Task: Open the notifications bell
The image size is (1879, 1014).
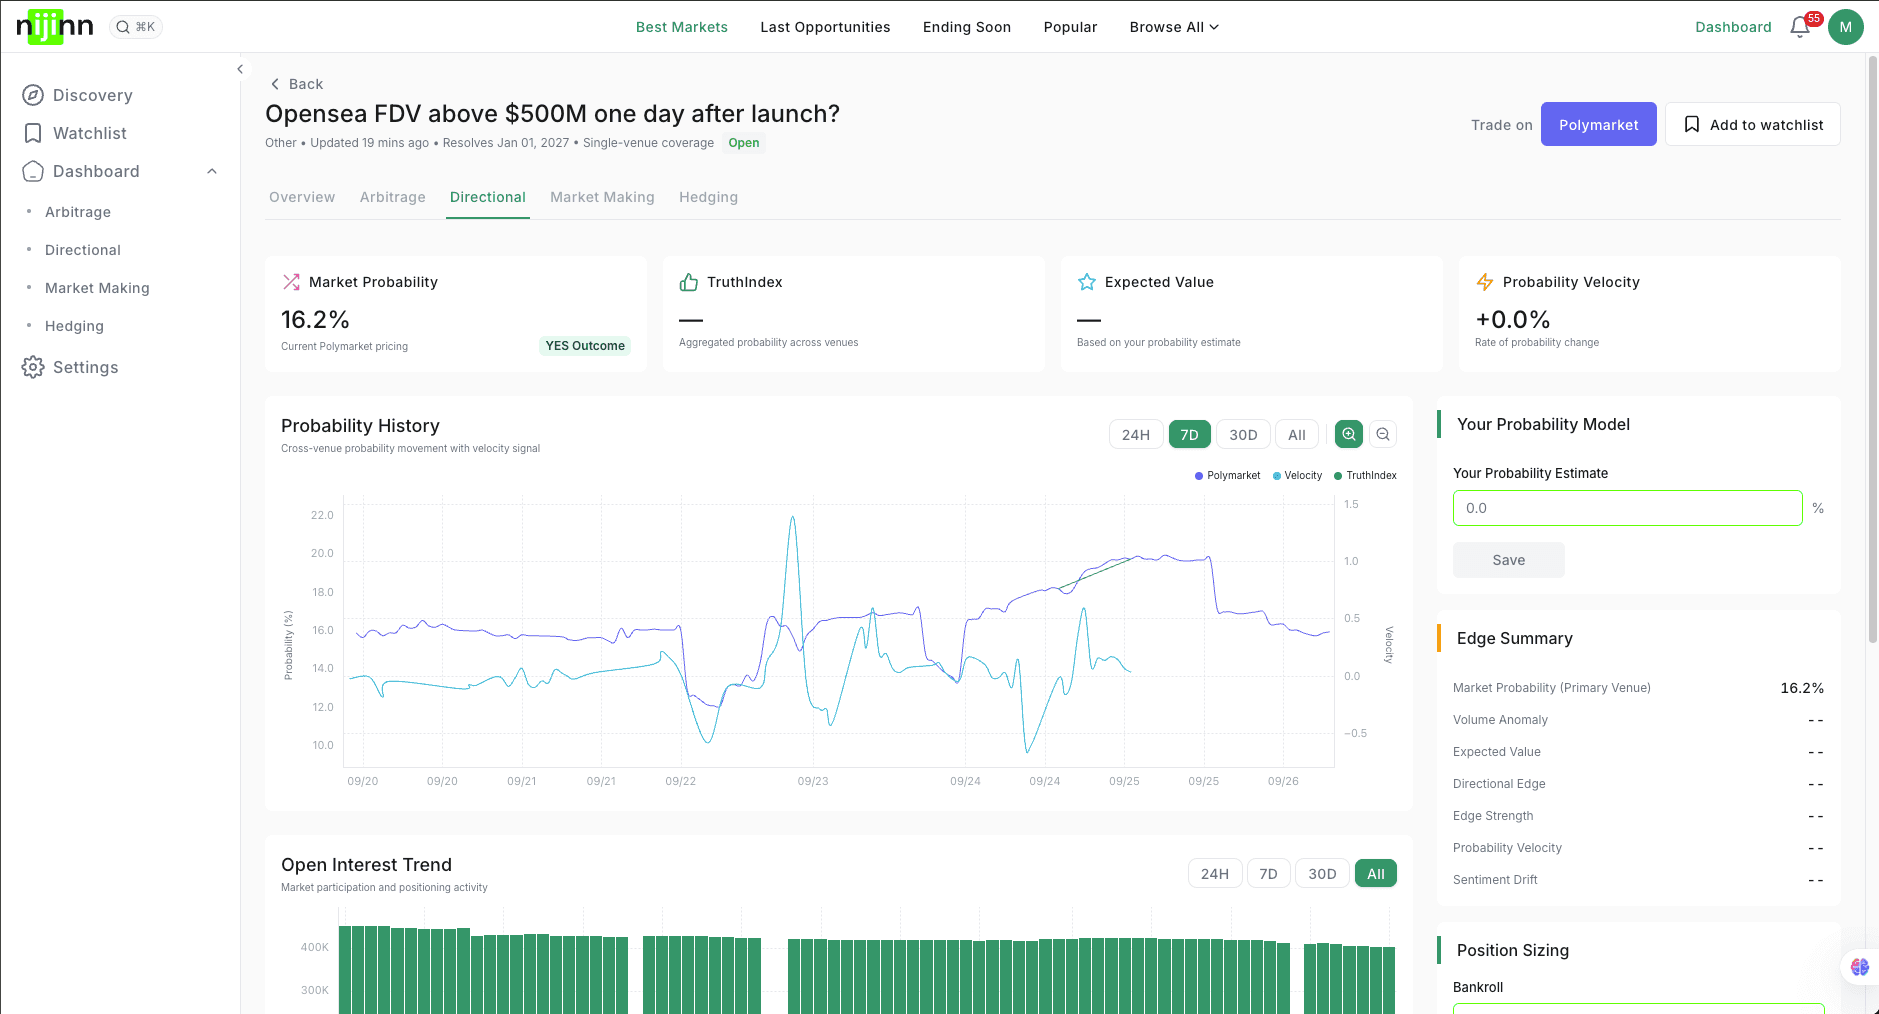Action: pos(1800,27)
